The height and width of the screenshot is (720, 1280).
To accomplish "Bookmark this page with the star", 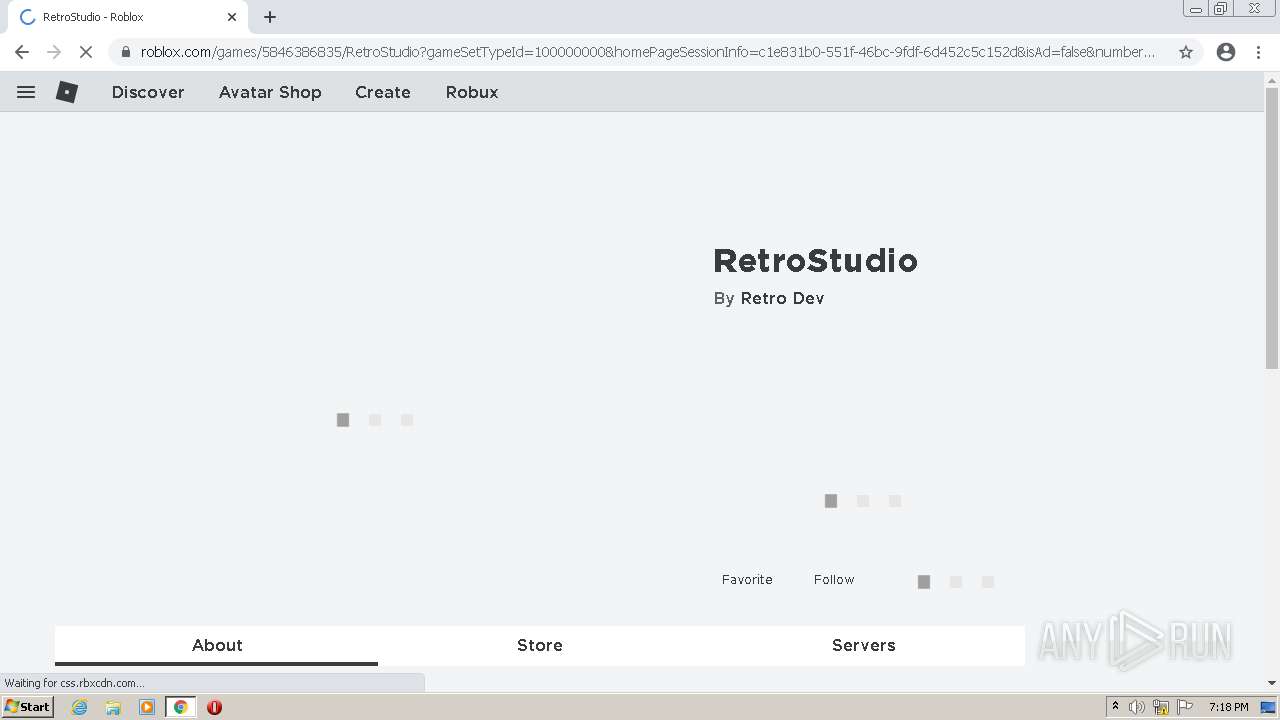I will 1186,52.
